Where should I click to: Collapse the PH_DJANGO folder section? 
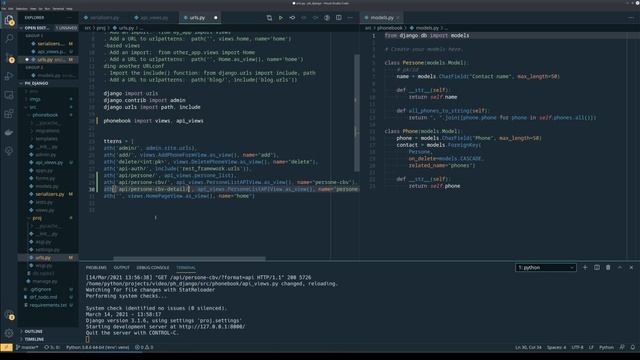(x=48, y=83)
